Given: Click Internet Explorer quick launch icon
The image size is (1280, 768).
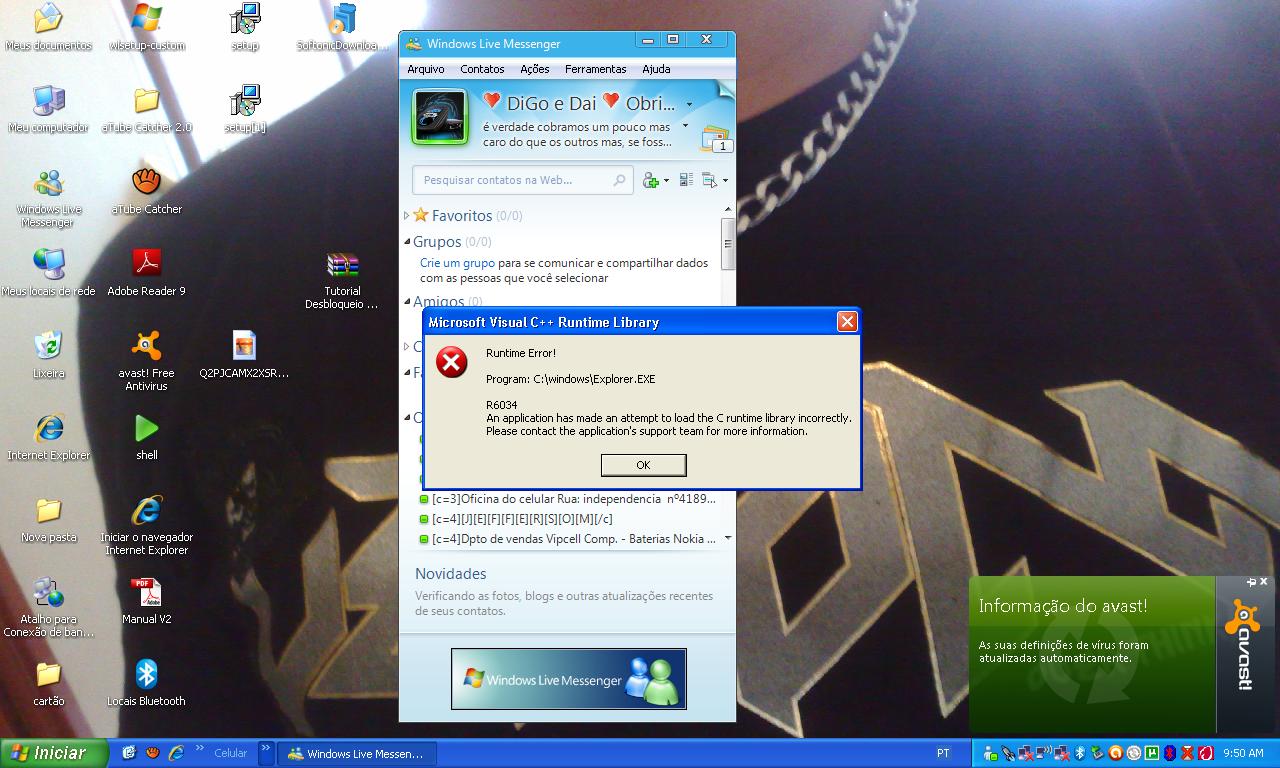Looking at the screenshot, I should (176, 753).
